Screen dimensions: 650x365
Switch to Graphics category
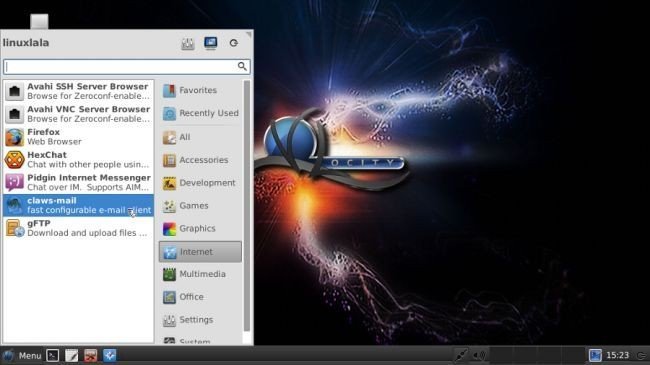[x=200, y=229]
